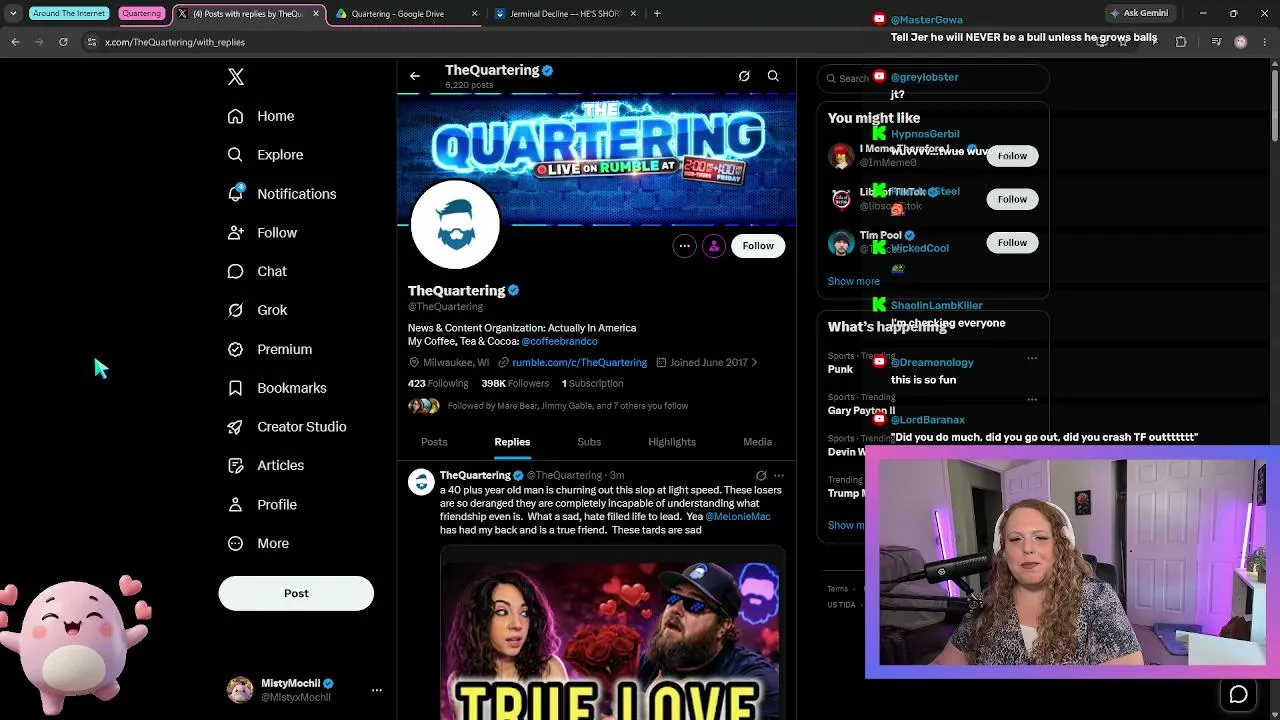Viewport: 1280px width, 720px height.
Task: Open Grok in the sidebar
Action: (257, 310)
